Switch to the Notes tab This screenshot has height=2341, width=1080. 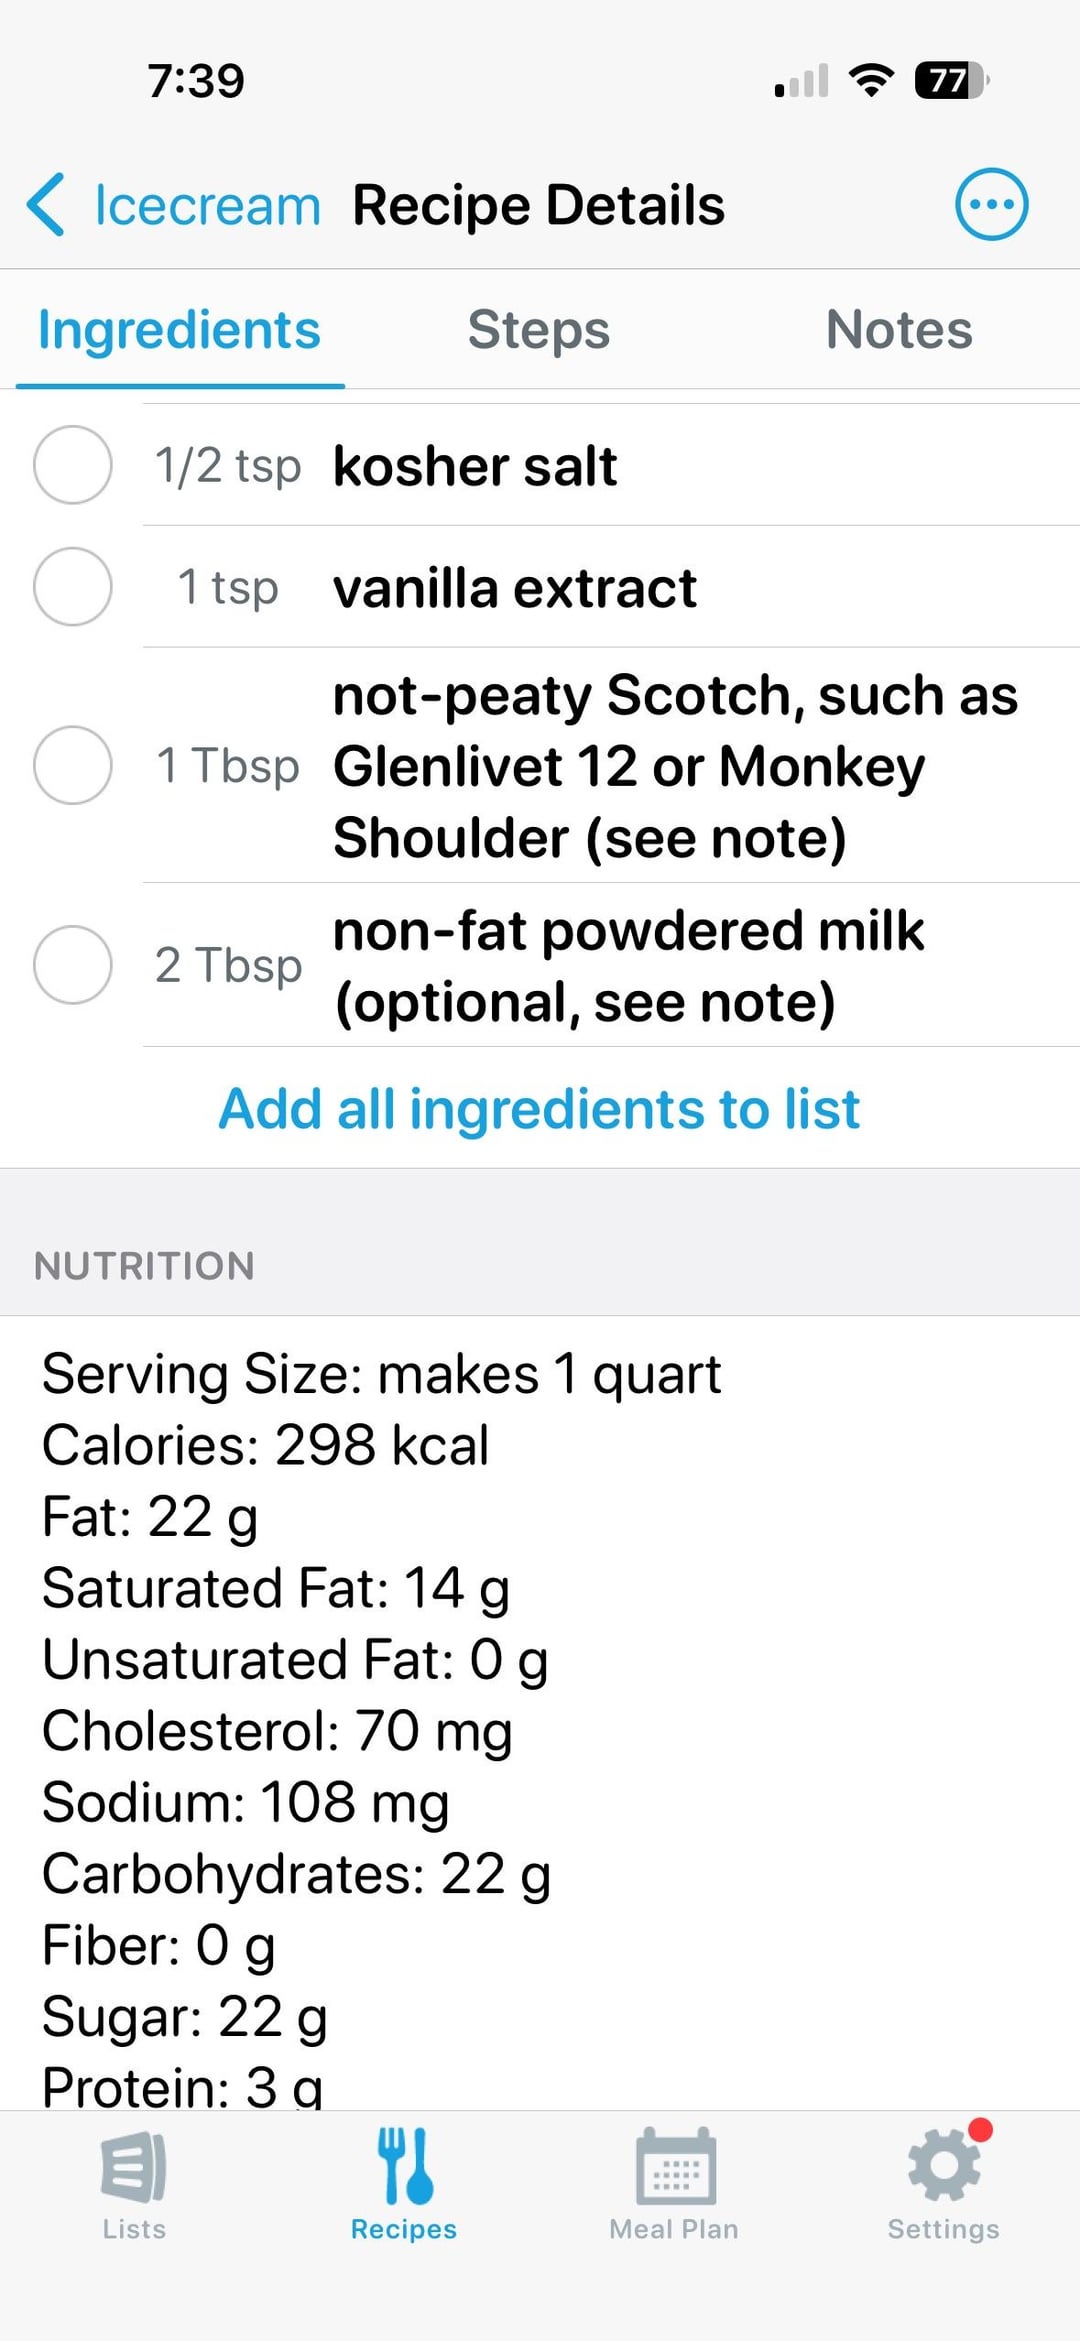(x=898, y=330)
